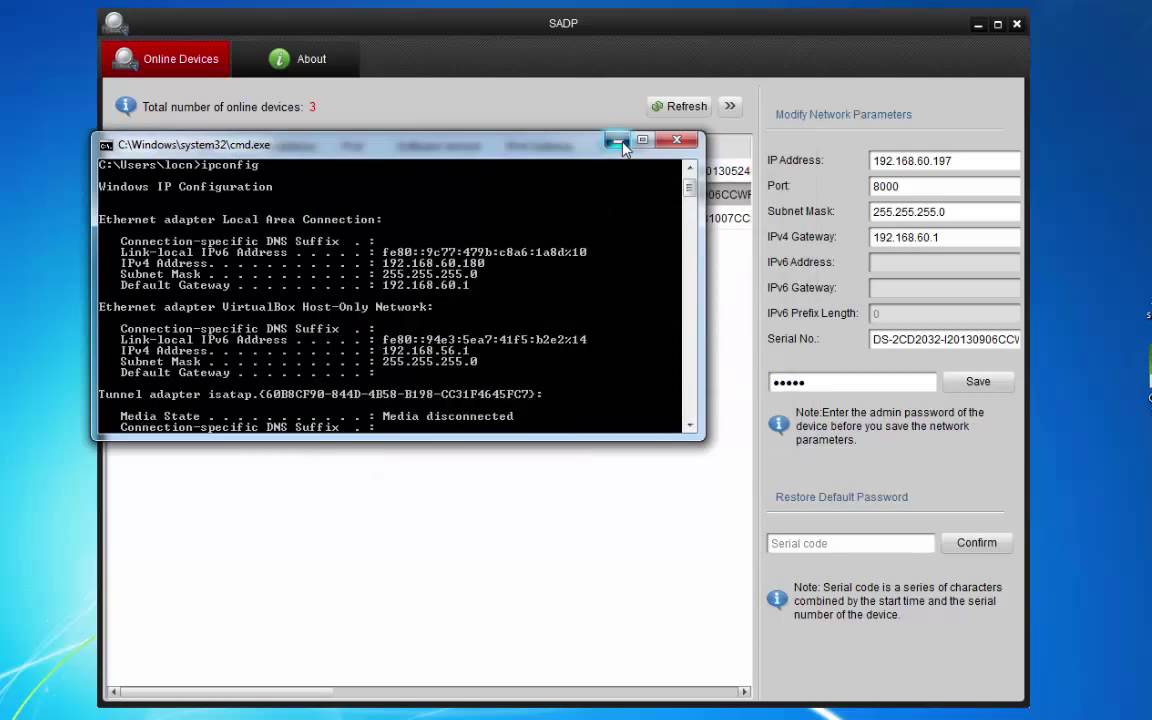The image size is (1152, 720).
Task: Click 'Media disconnected' text in cmd
Action: pos(448,416)
